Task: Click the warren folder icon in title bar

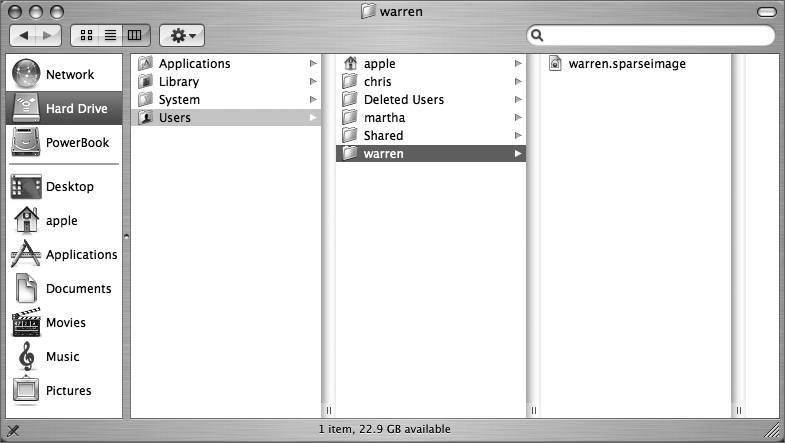Action: pos(368,11)
